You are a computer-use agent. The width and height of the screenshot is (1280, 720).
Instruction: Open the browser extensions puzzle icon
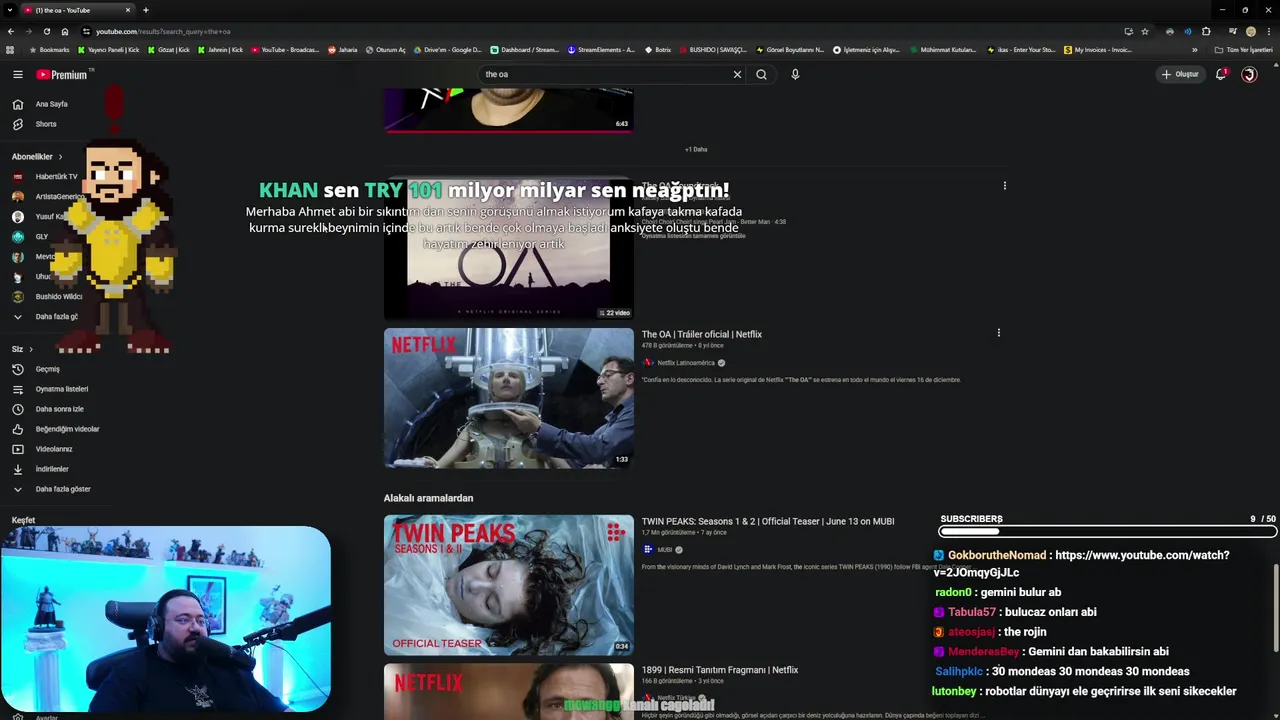point(1206,31)
